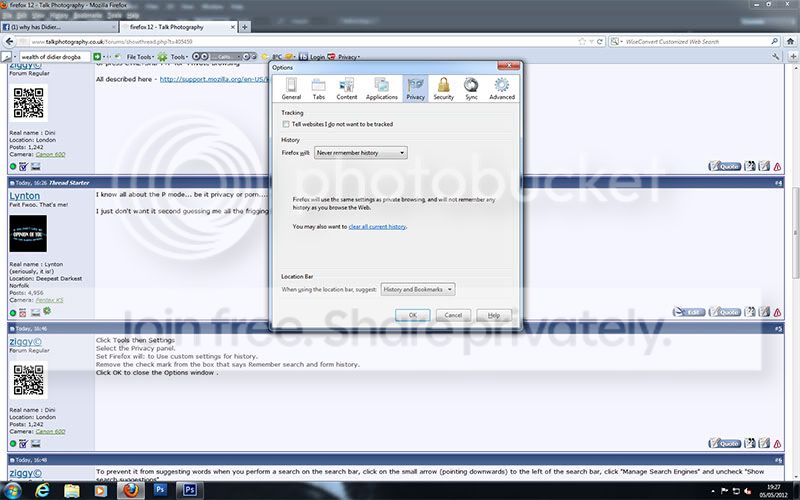The image size is (800, 500).
Task: Open the location bar suggest dropdown
Action: pyautogui.click(x=417, y=289)
